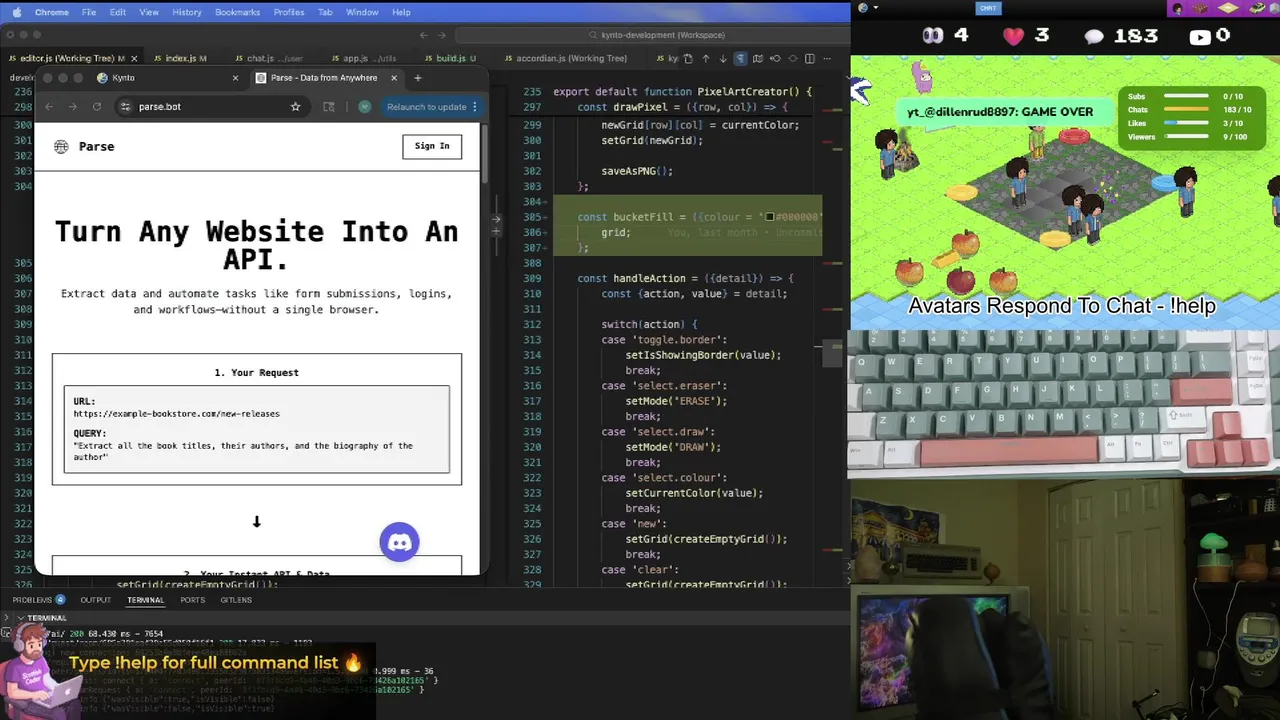
Task: Click the Parse logo icon
Action: (61, 147)
